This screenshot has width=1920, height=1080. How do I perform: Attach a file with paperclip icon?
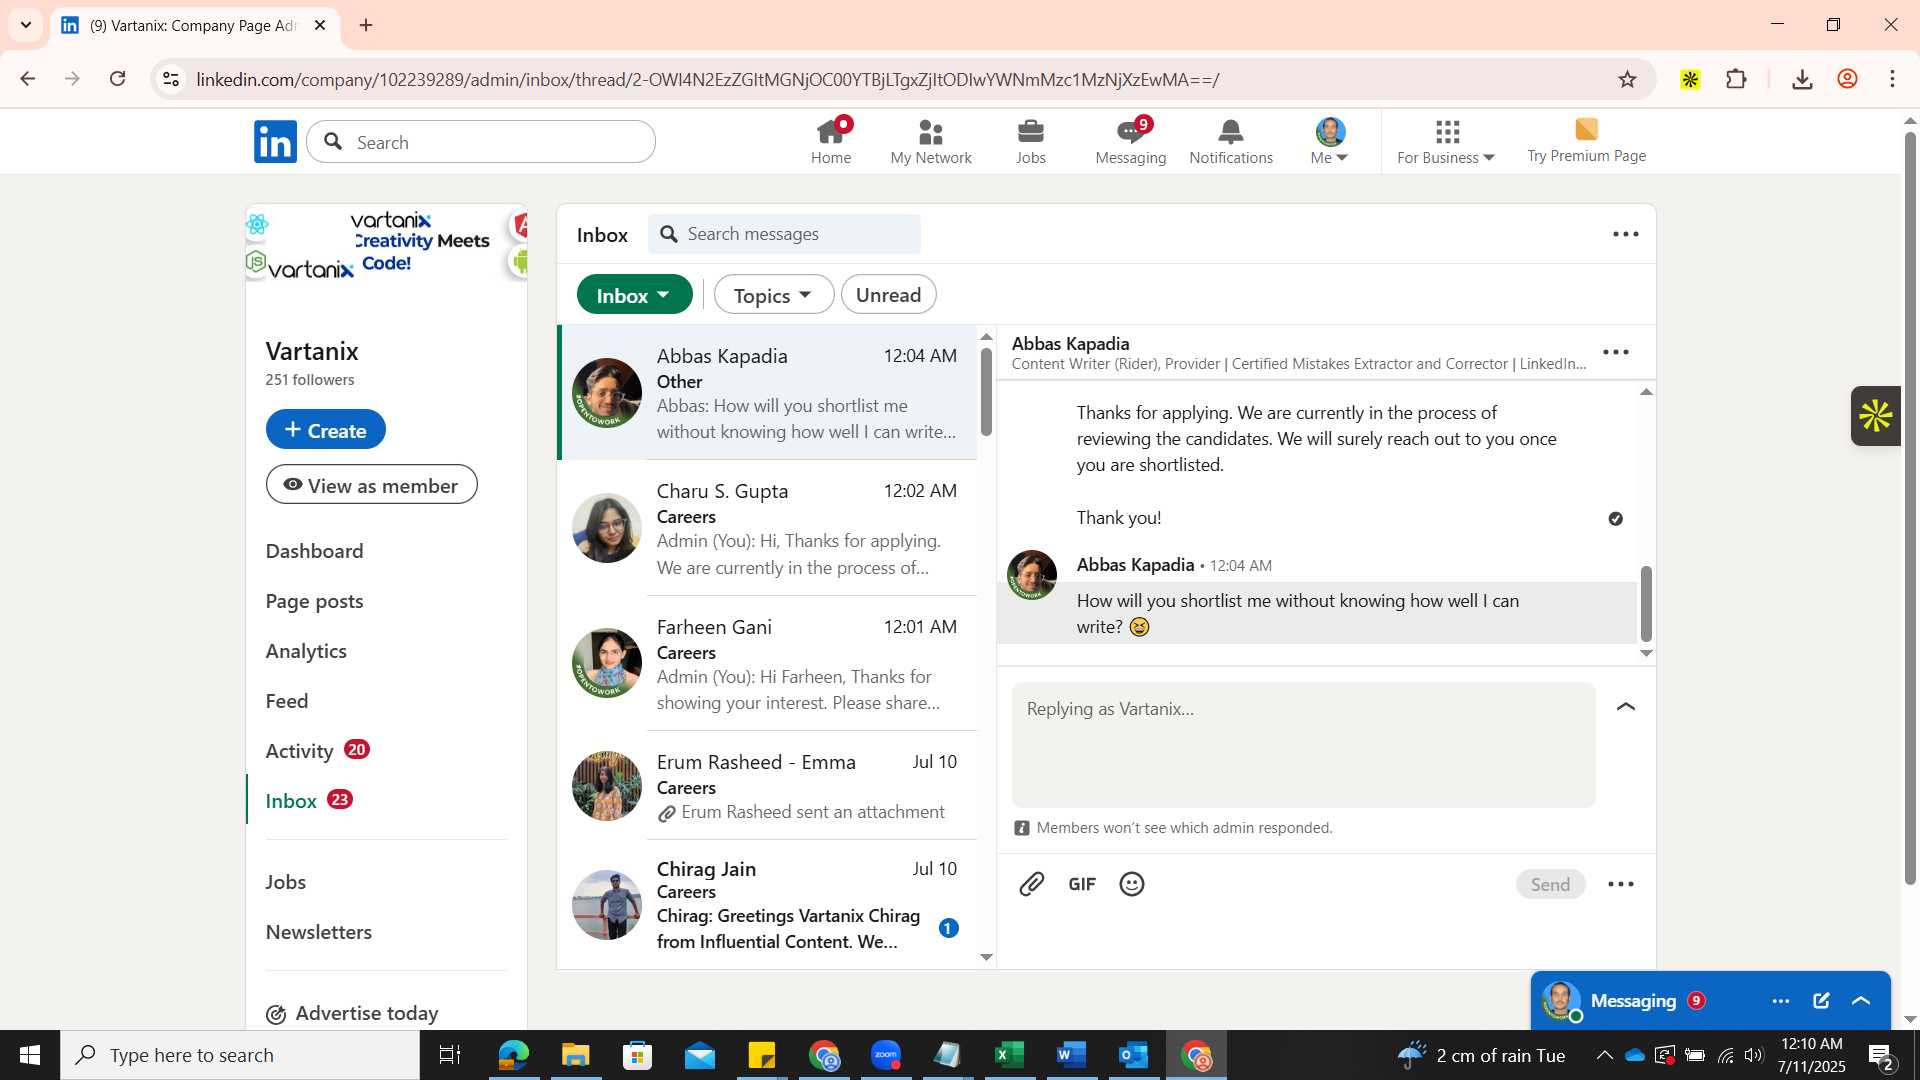(x=1032, y=884)
